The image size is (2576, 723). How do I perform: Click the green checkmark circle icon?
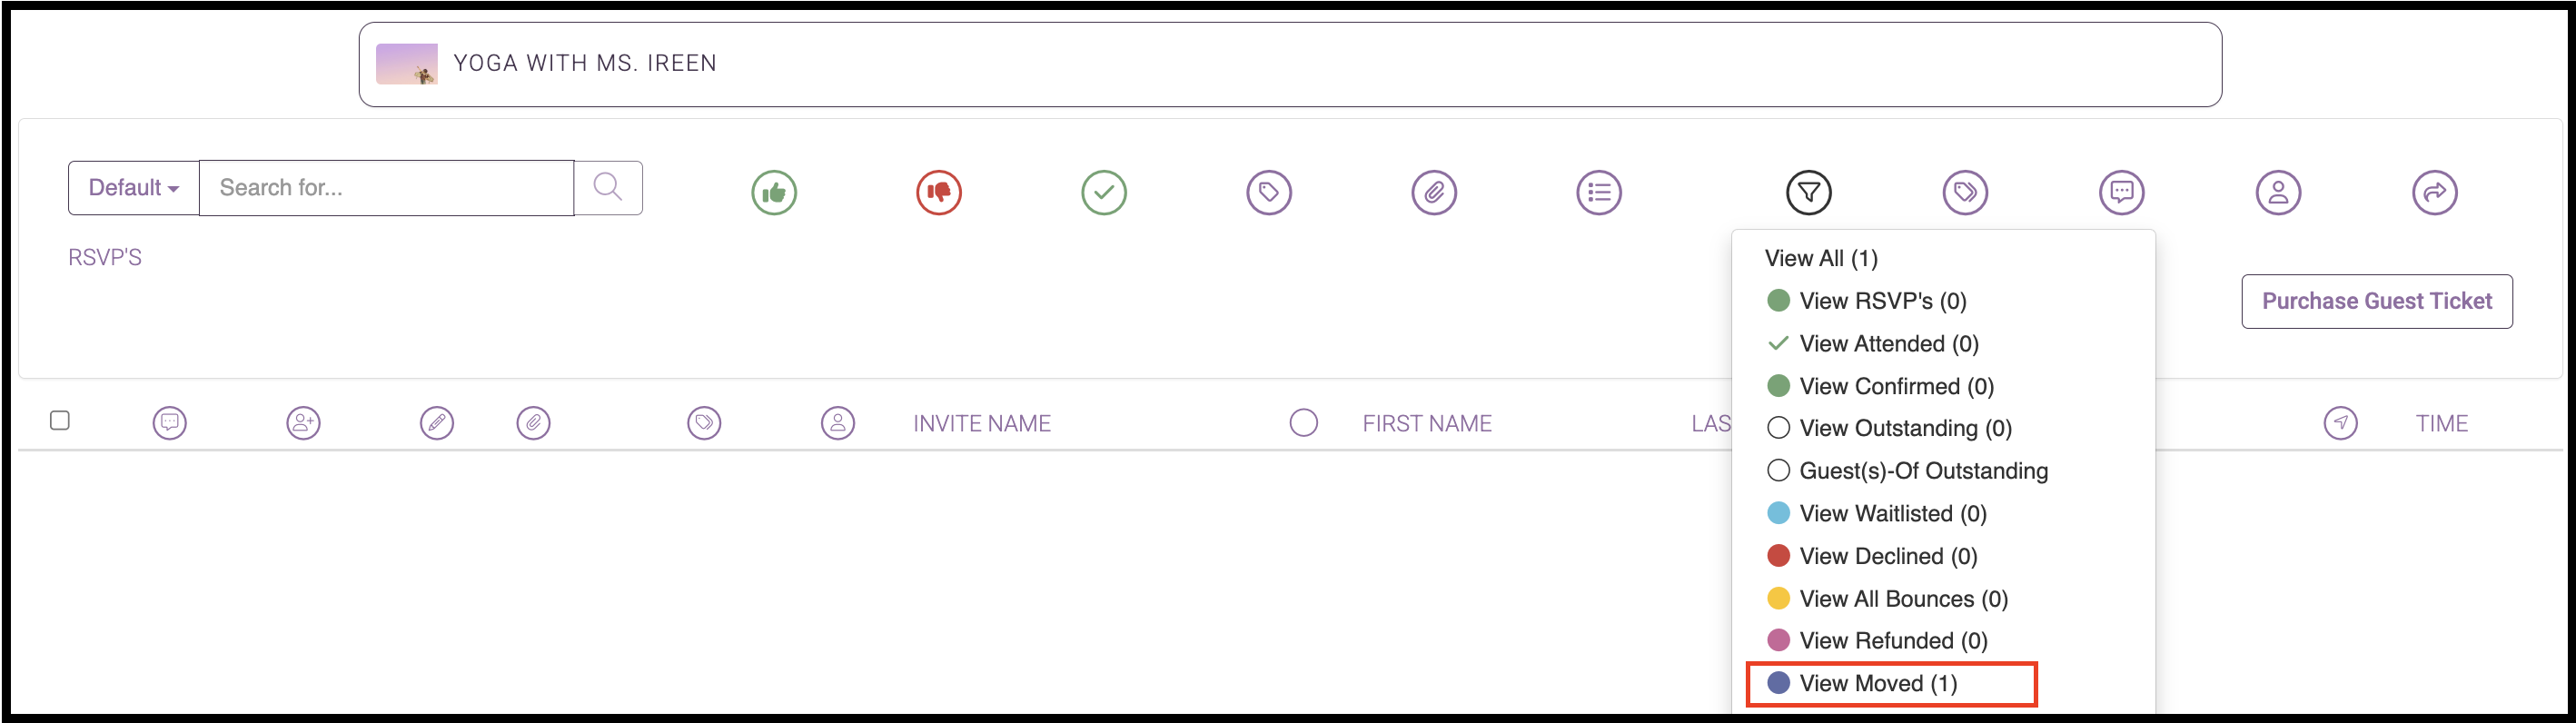tap(1104, 192)
